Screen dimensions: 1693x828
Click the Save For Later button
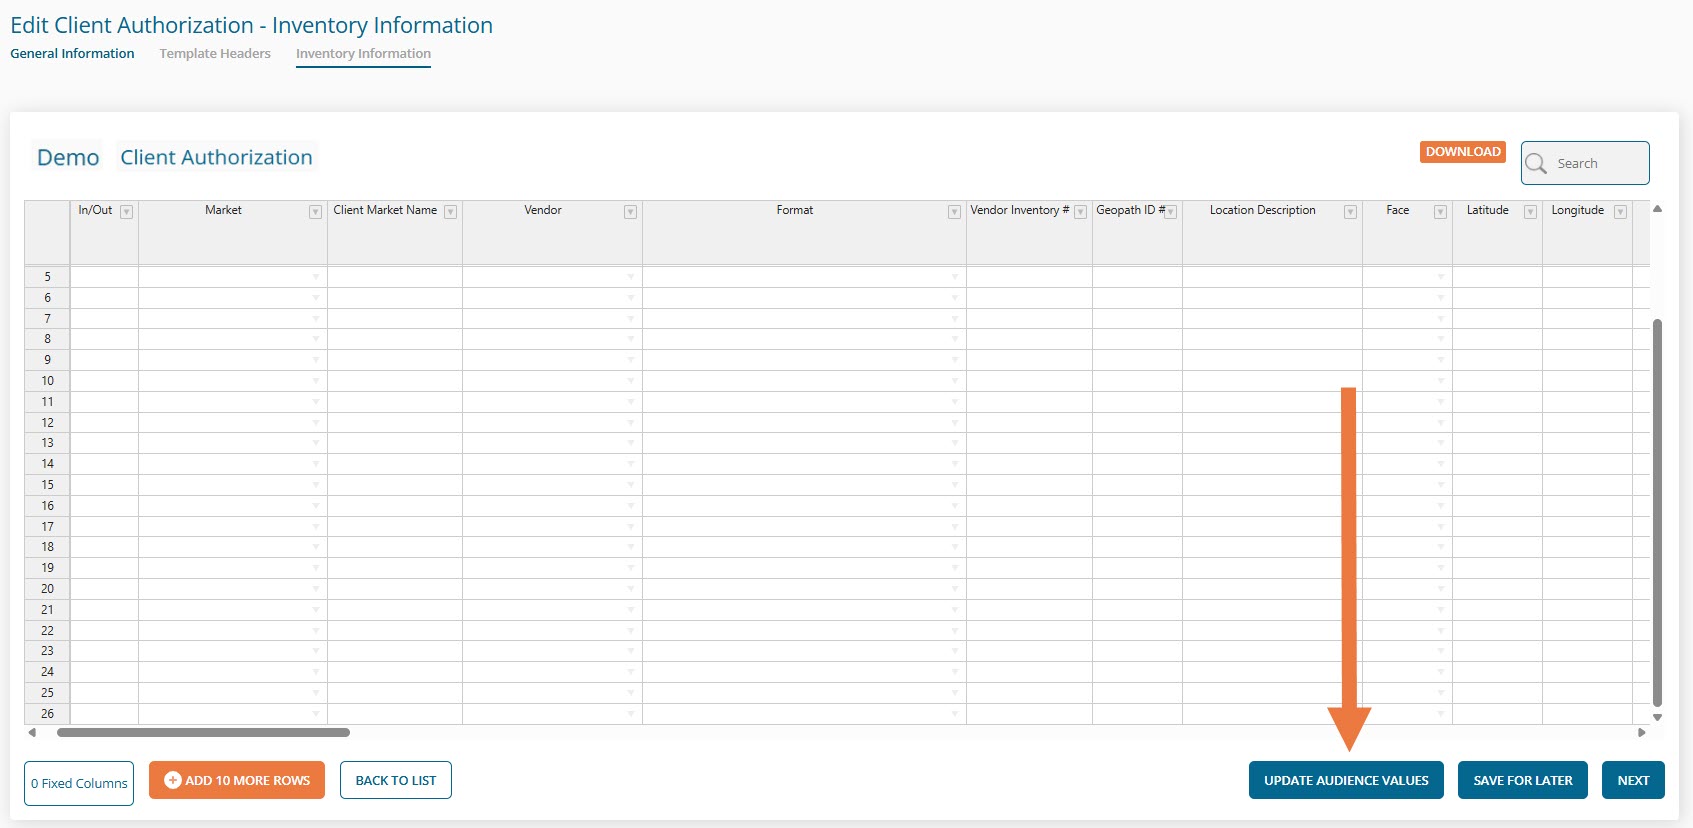click(1522, 781)
